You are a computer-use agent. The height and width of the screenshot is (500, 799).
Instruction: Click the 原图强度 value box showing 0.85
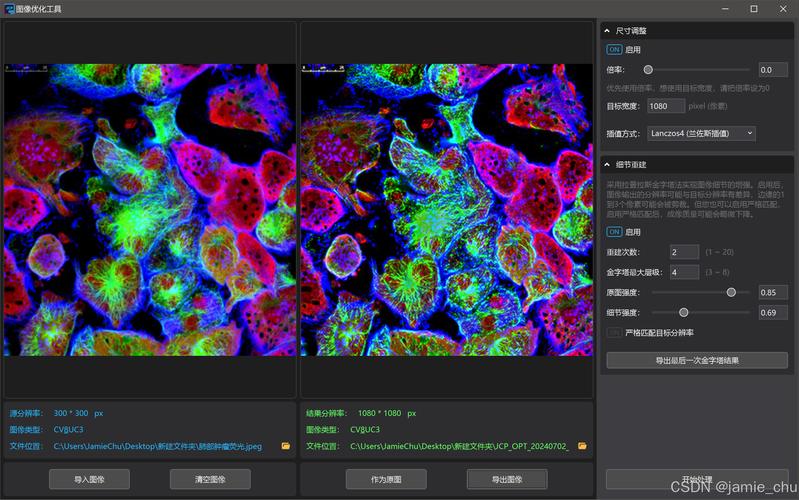773,292
